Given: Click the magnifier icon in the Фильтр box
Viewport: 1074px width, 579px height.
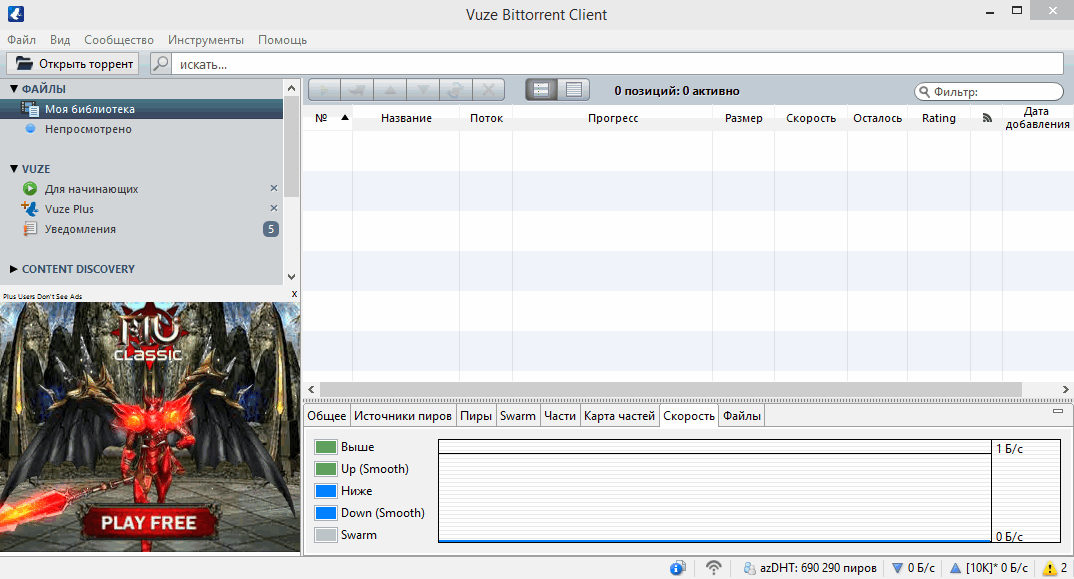Looking at the screenshot, I should (x=925, y=92).
